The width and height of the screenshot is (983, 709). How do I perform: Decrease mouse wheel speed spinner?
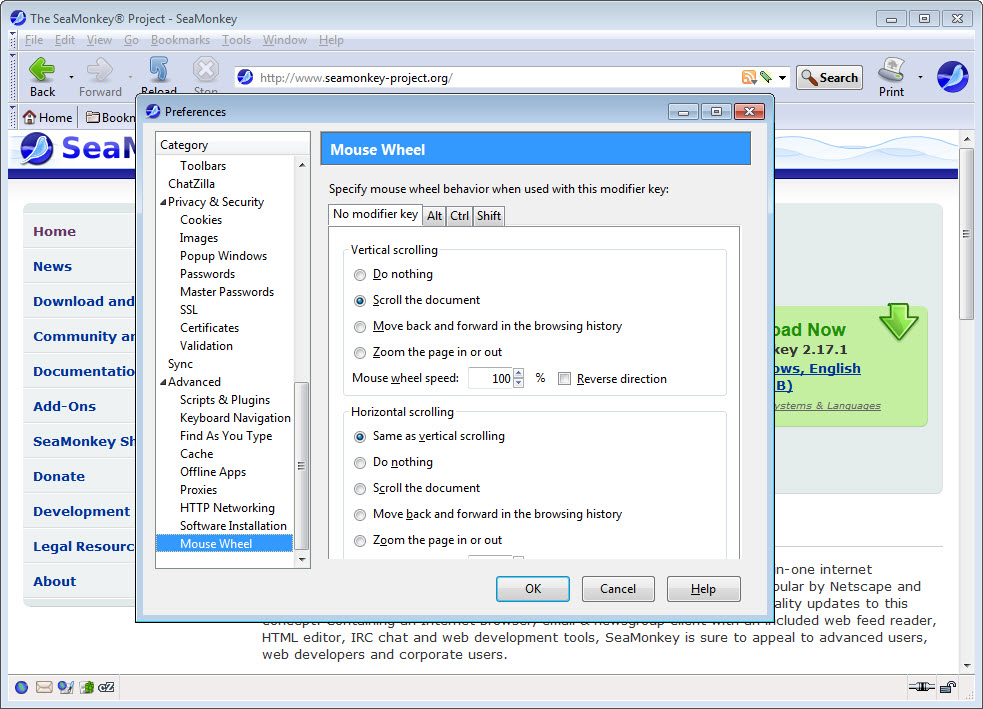(x=518, y=383)
